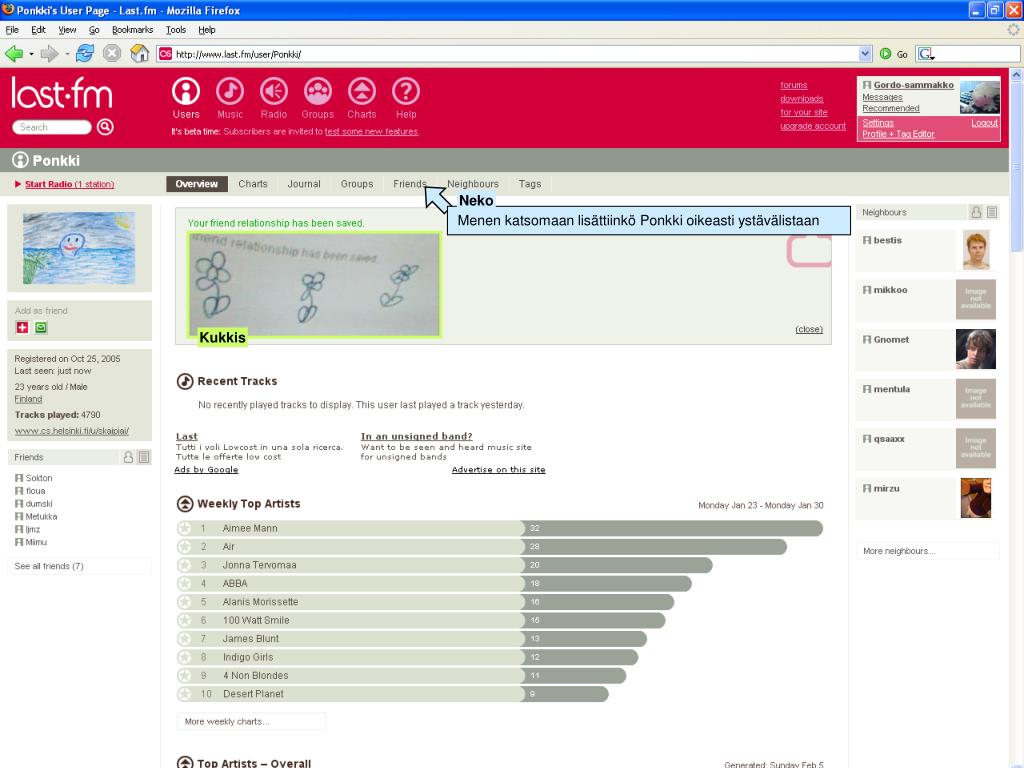Click More weekly charts button

pos(251,722)
